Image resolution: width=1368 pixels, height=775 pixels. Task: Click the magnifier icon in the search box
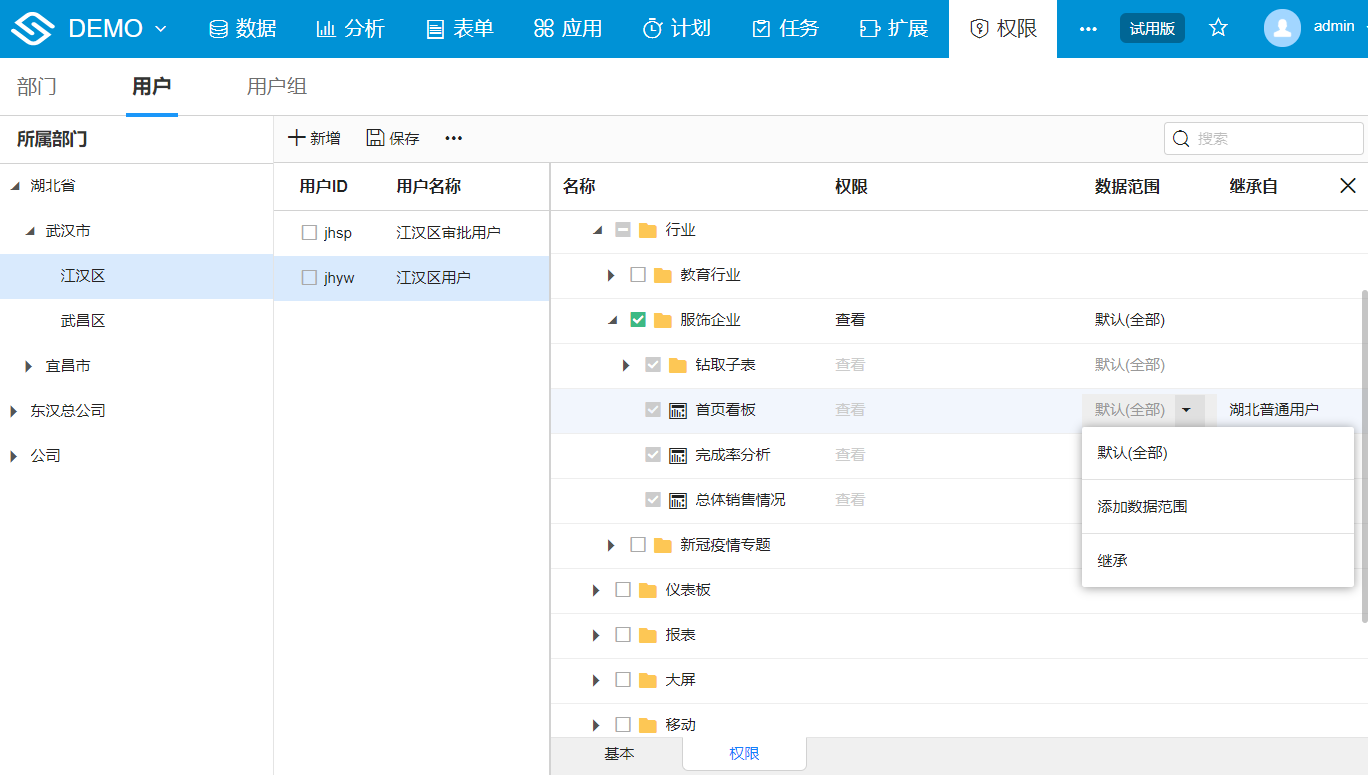coord(1182,138)
